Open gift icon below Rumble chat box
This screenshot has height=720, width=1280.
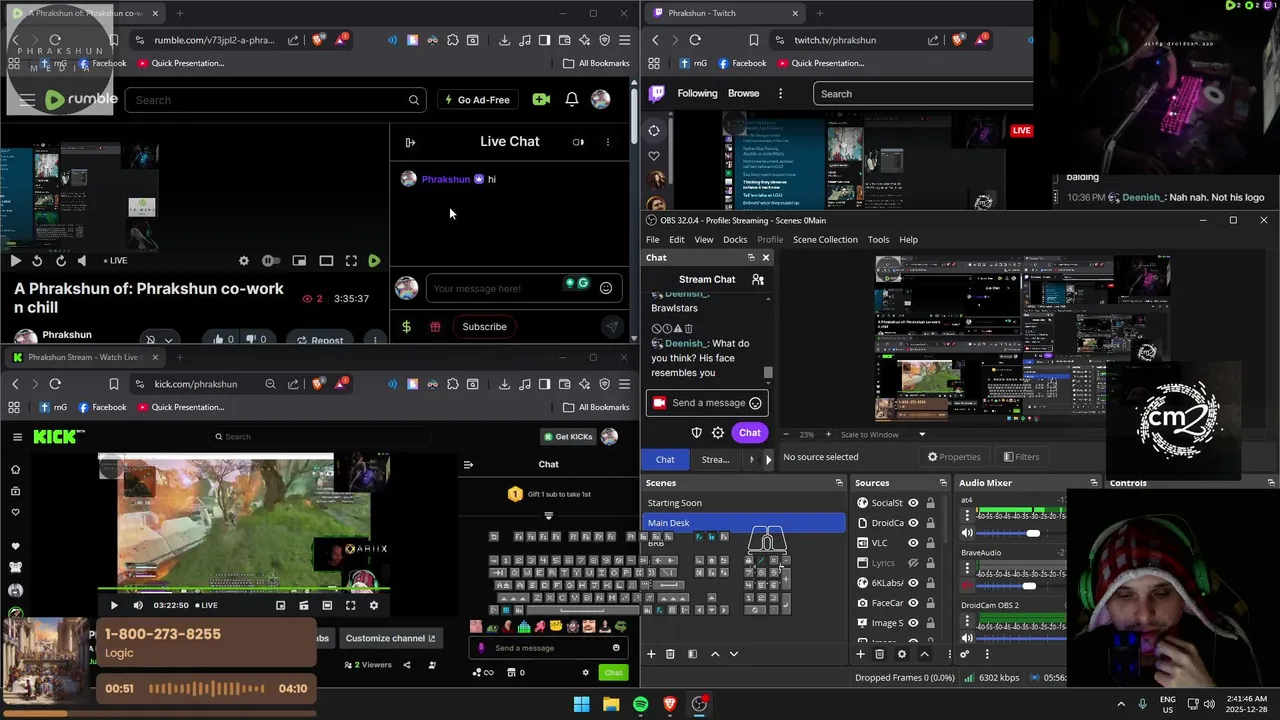pos(435,327)
